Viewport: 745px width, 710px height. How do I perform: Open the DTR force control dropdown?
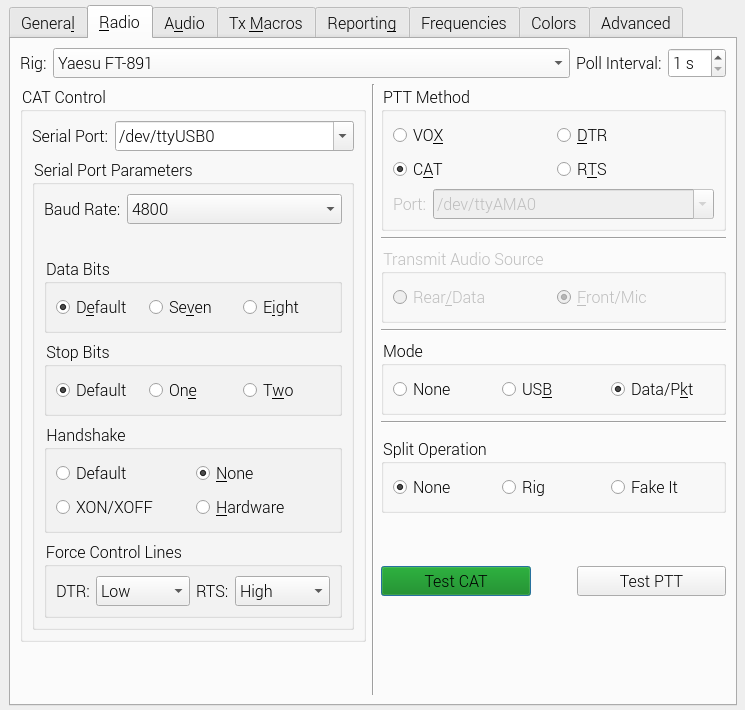coord(143,591)
